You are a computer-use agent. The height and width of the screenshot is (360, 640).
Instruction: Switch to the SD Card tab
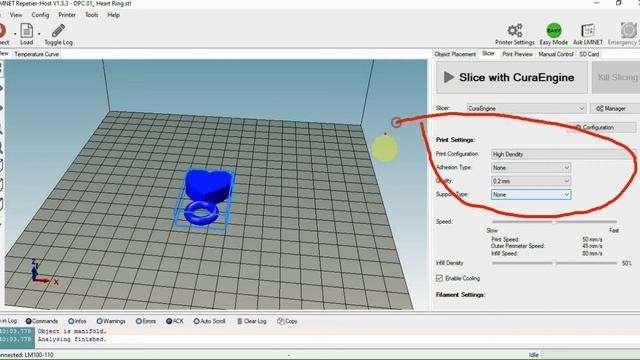pos(589,54)
